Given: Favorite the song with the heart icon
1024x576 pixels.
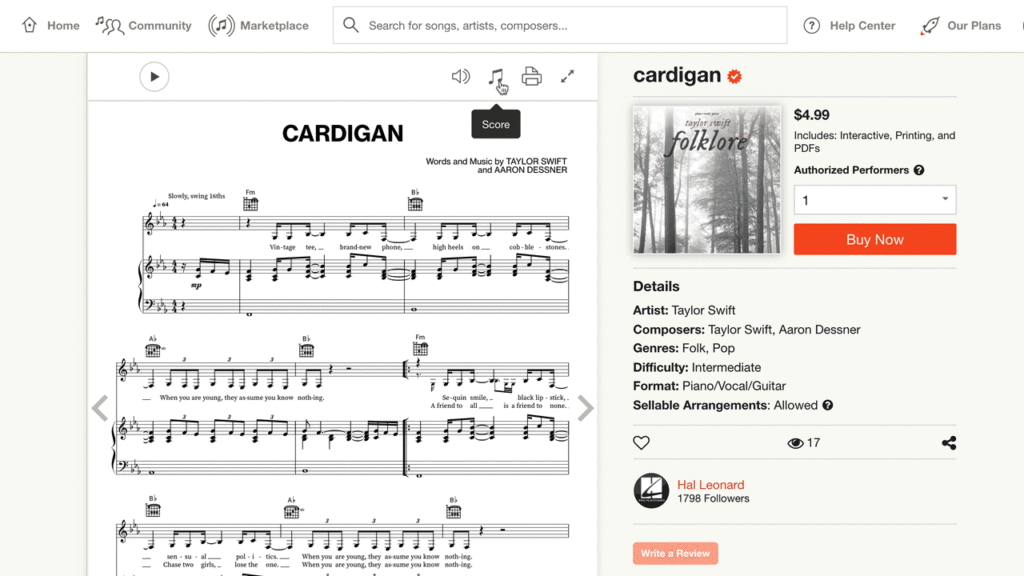Looking at the screenshot, I should [x=641, y=442].
